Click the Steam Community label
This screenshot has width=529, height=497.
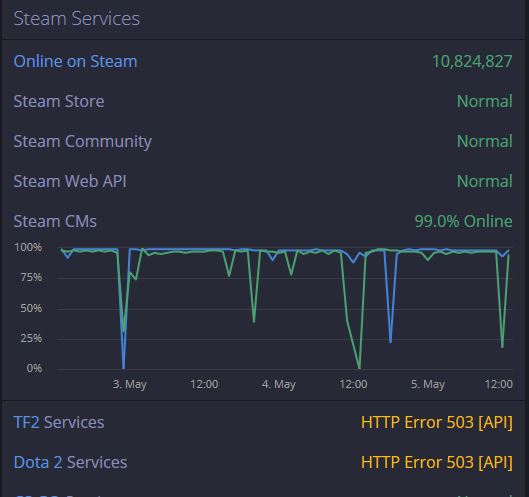click(82, 142)
